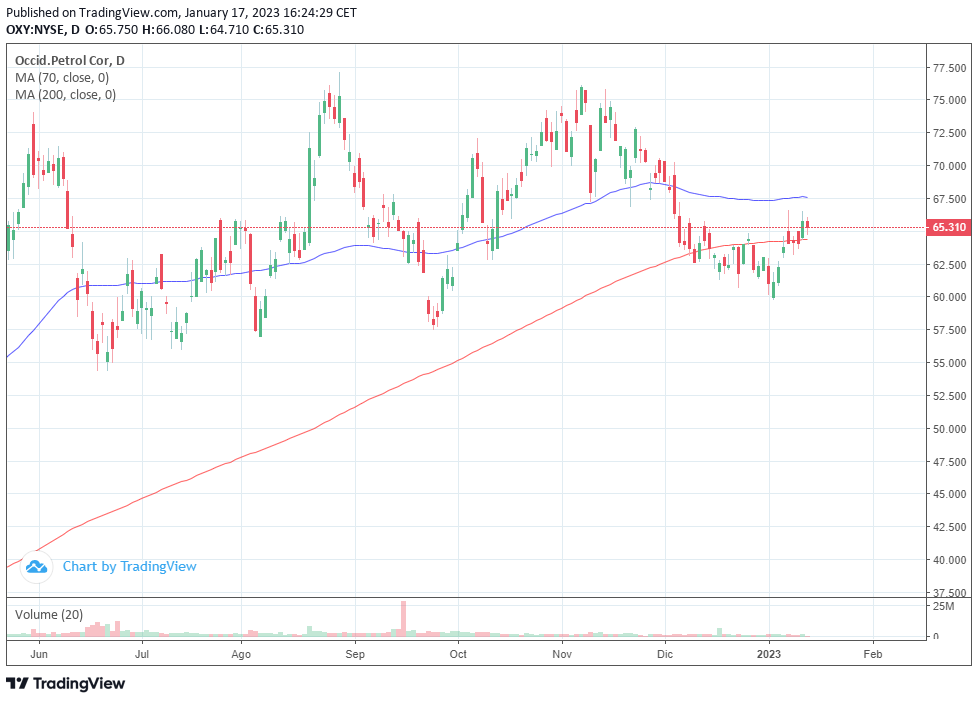This screenshot has height=702, width=978.
Task: Click the 57.500 price axis label
Action: coord(949,330)
